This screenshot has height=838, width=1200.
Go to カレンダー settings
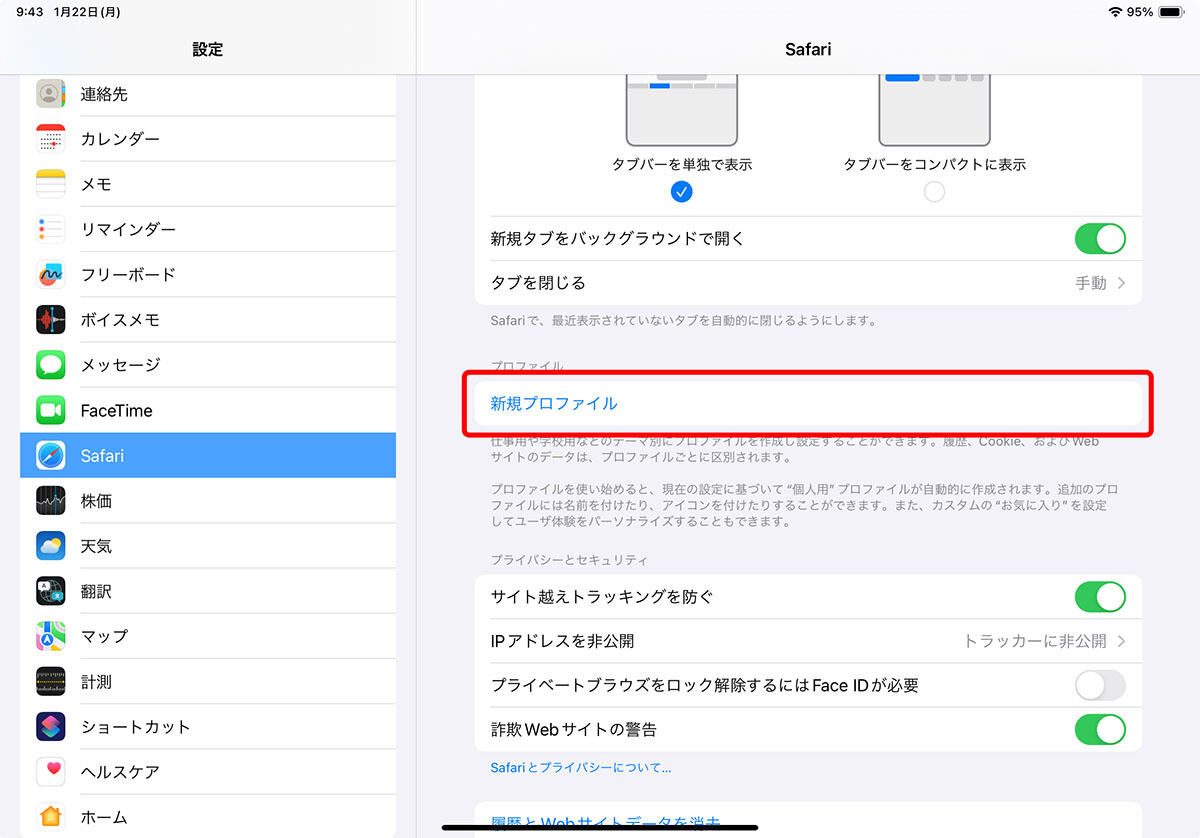tap(208, 139)
